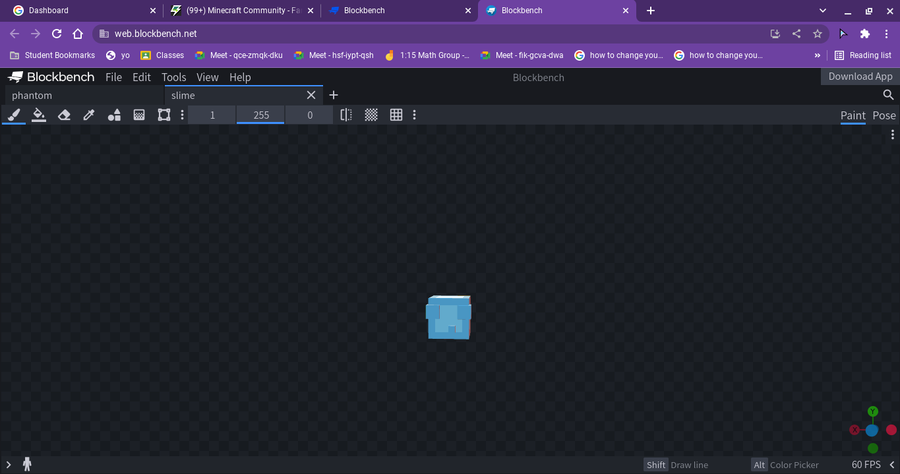Image resolution: width=900 pixels, height=474 pixels.
Task: Expand the left sidebar arrow
Action: point(8,464)
